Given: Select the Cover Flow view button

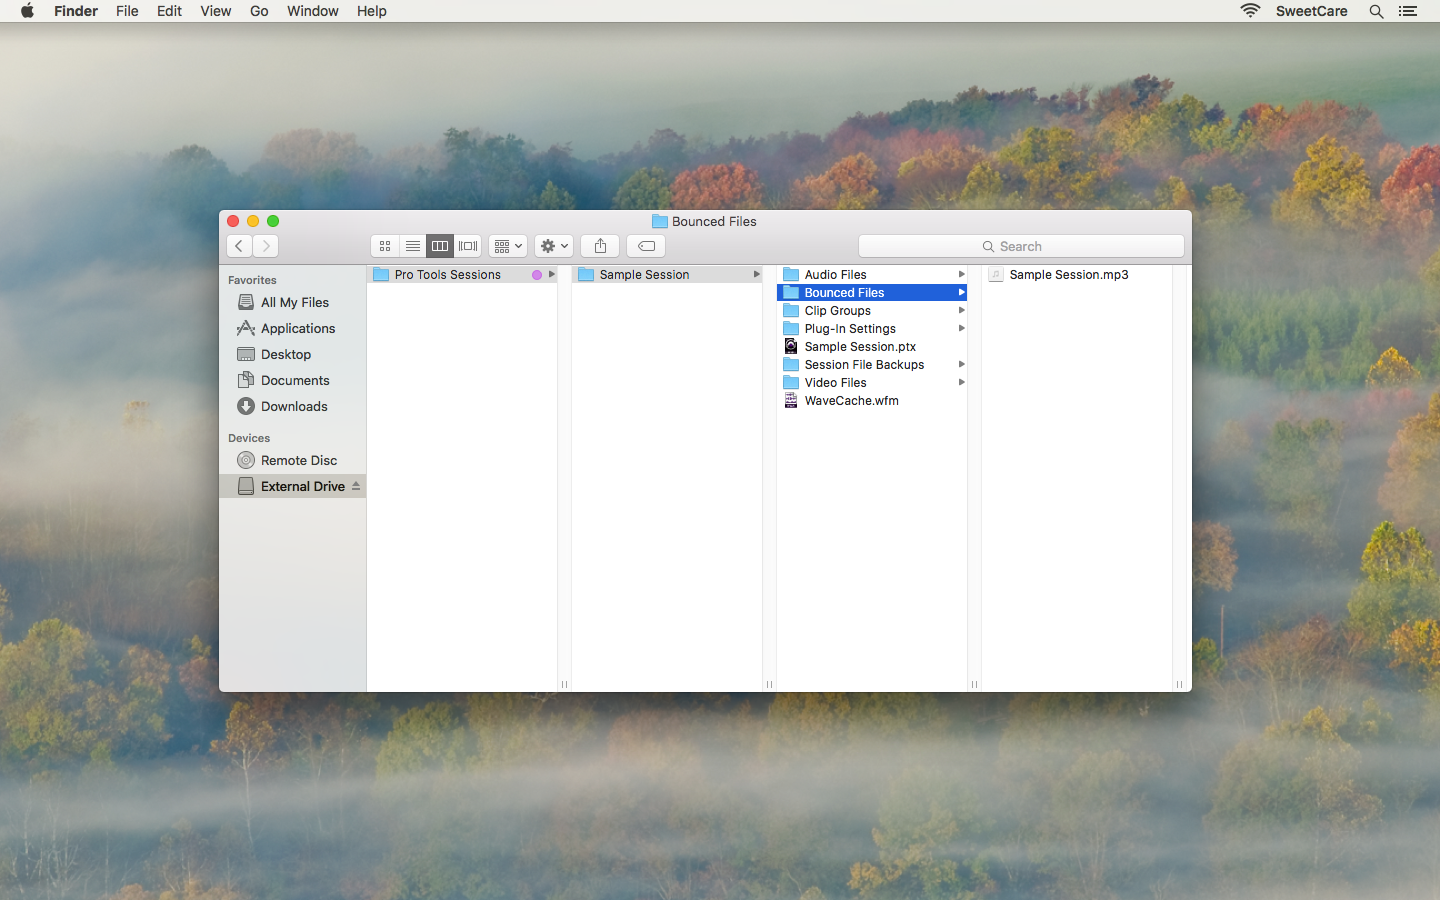Looking at the screenshot, I should coord(468,246).
